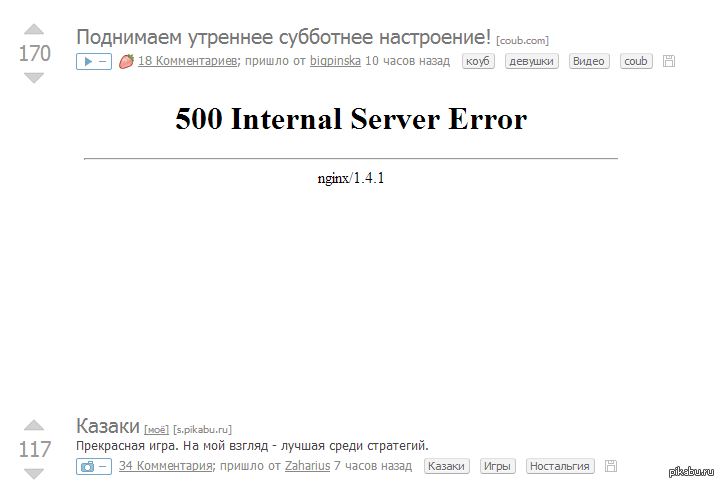
Task: Downvote the post rated 170
Action: point(34,78)
